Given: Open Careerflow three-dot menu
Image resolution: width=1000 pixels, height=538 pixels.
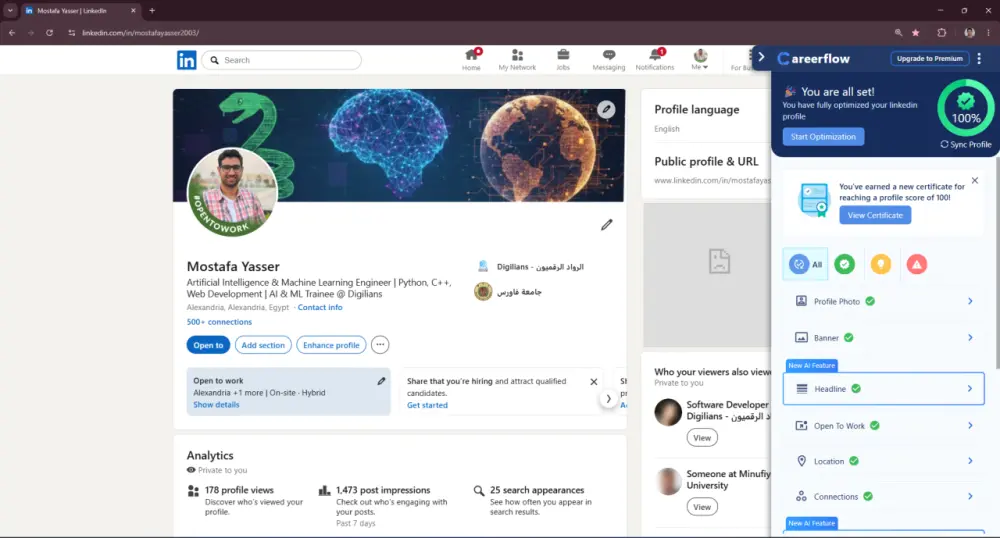Looking at the screenshot, I should click(x=980, y=59).
